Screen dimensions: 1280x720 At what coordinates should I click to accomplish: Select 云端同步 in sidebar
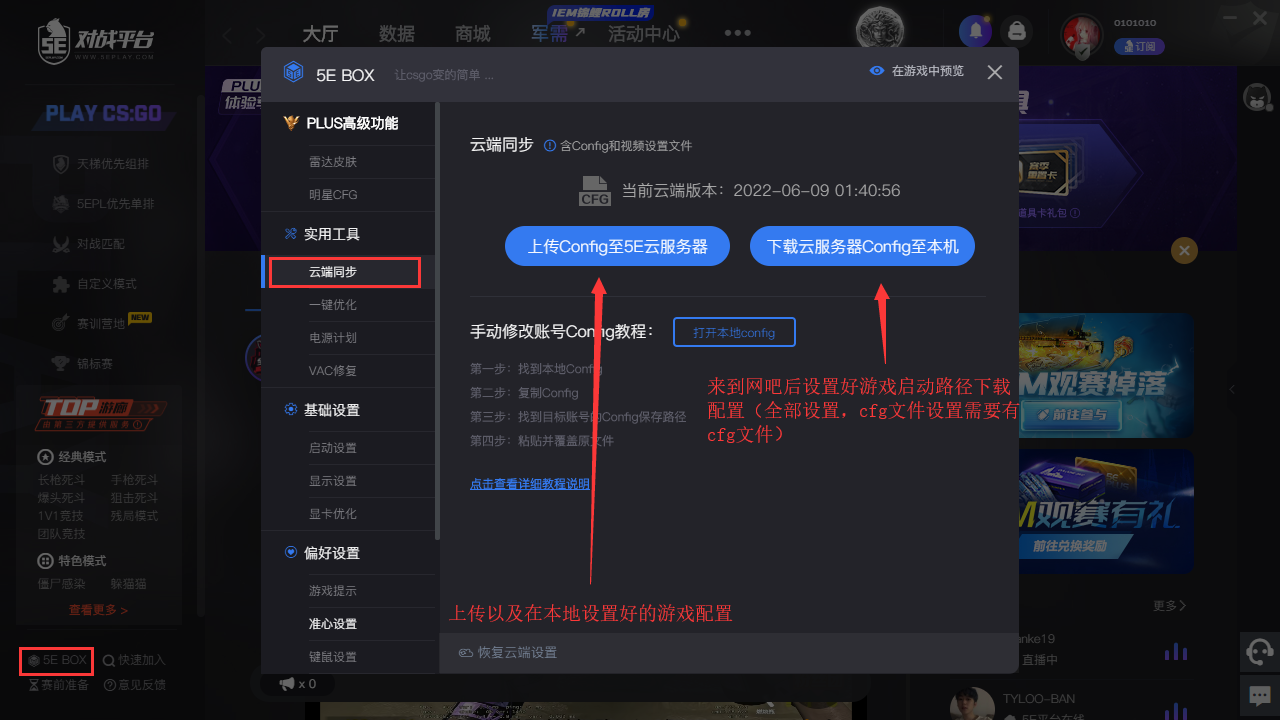(333, 272)
